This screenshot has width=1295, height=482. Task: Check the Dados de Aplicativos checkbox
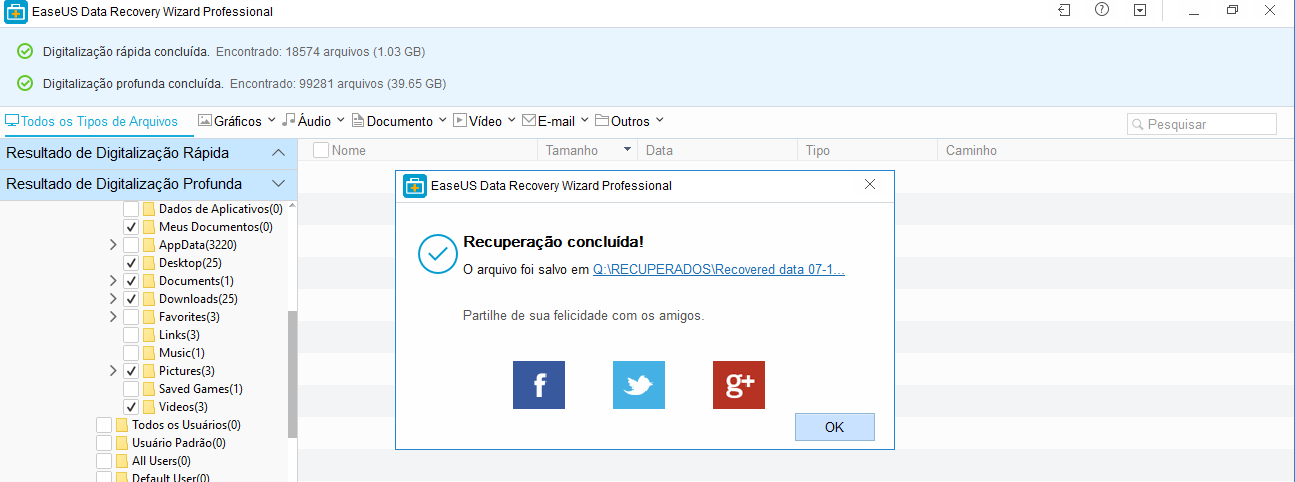(x=131, y=209)
